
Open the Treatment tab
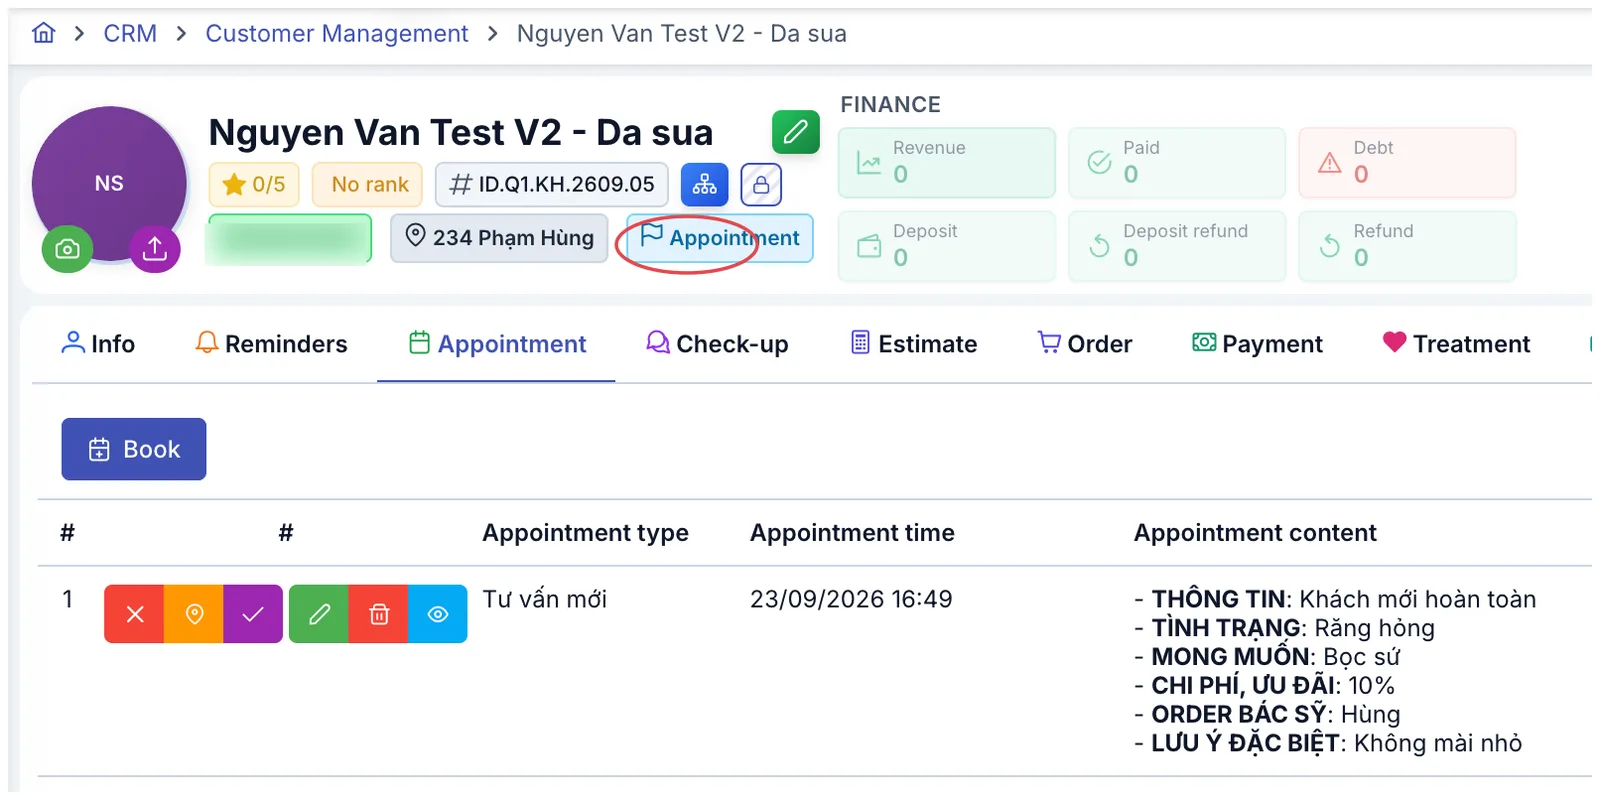[1456, 344]
